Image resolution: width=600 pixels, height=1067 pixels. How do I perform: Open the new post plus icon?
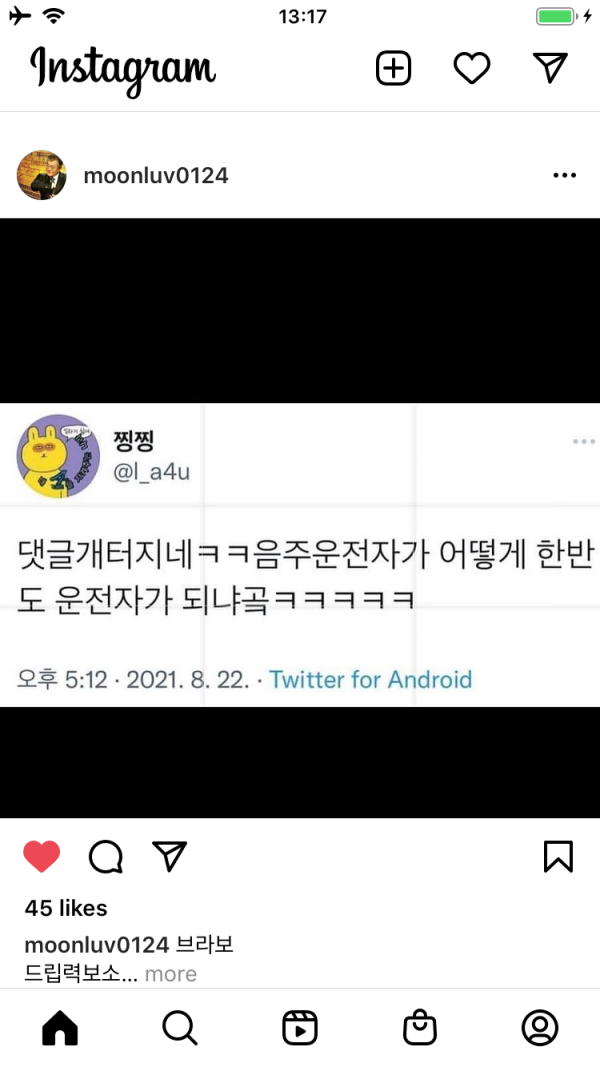tap(393, 68)
